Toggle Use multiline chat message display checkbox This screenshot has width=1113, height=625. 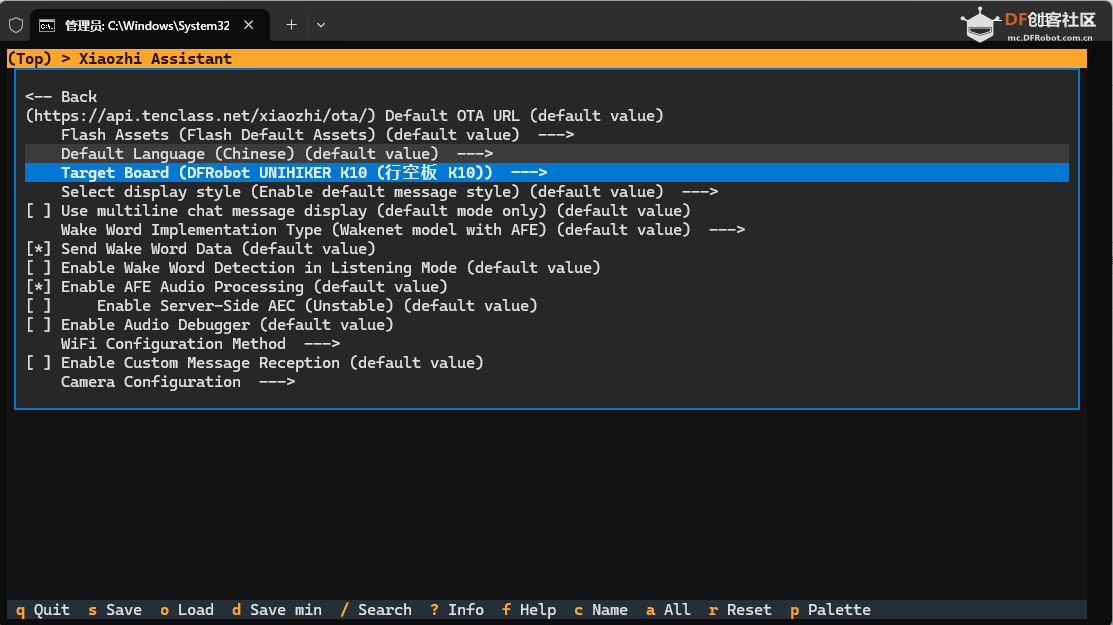click(x=38, y=211)
